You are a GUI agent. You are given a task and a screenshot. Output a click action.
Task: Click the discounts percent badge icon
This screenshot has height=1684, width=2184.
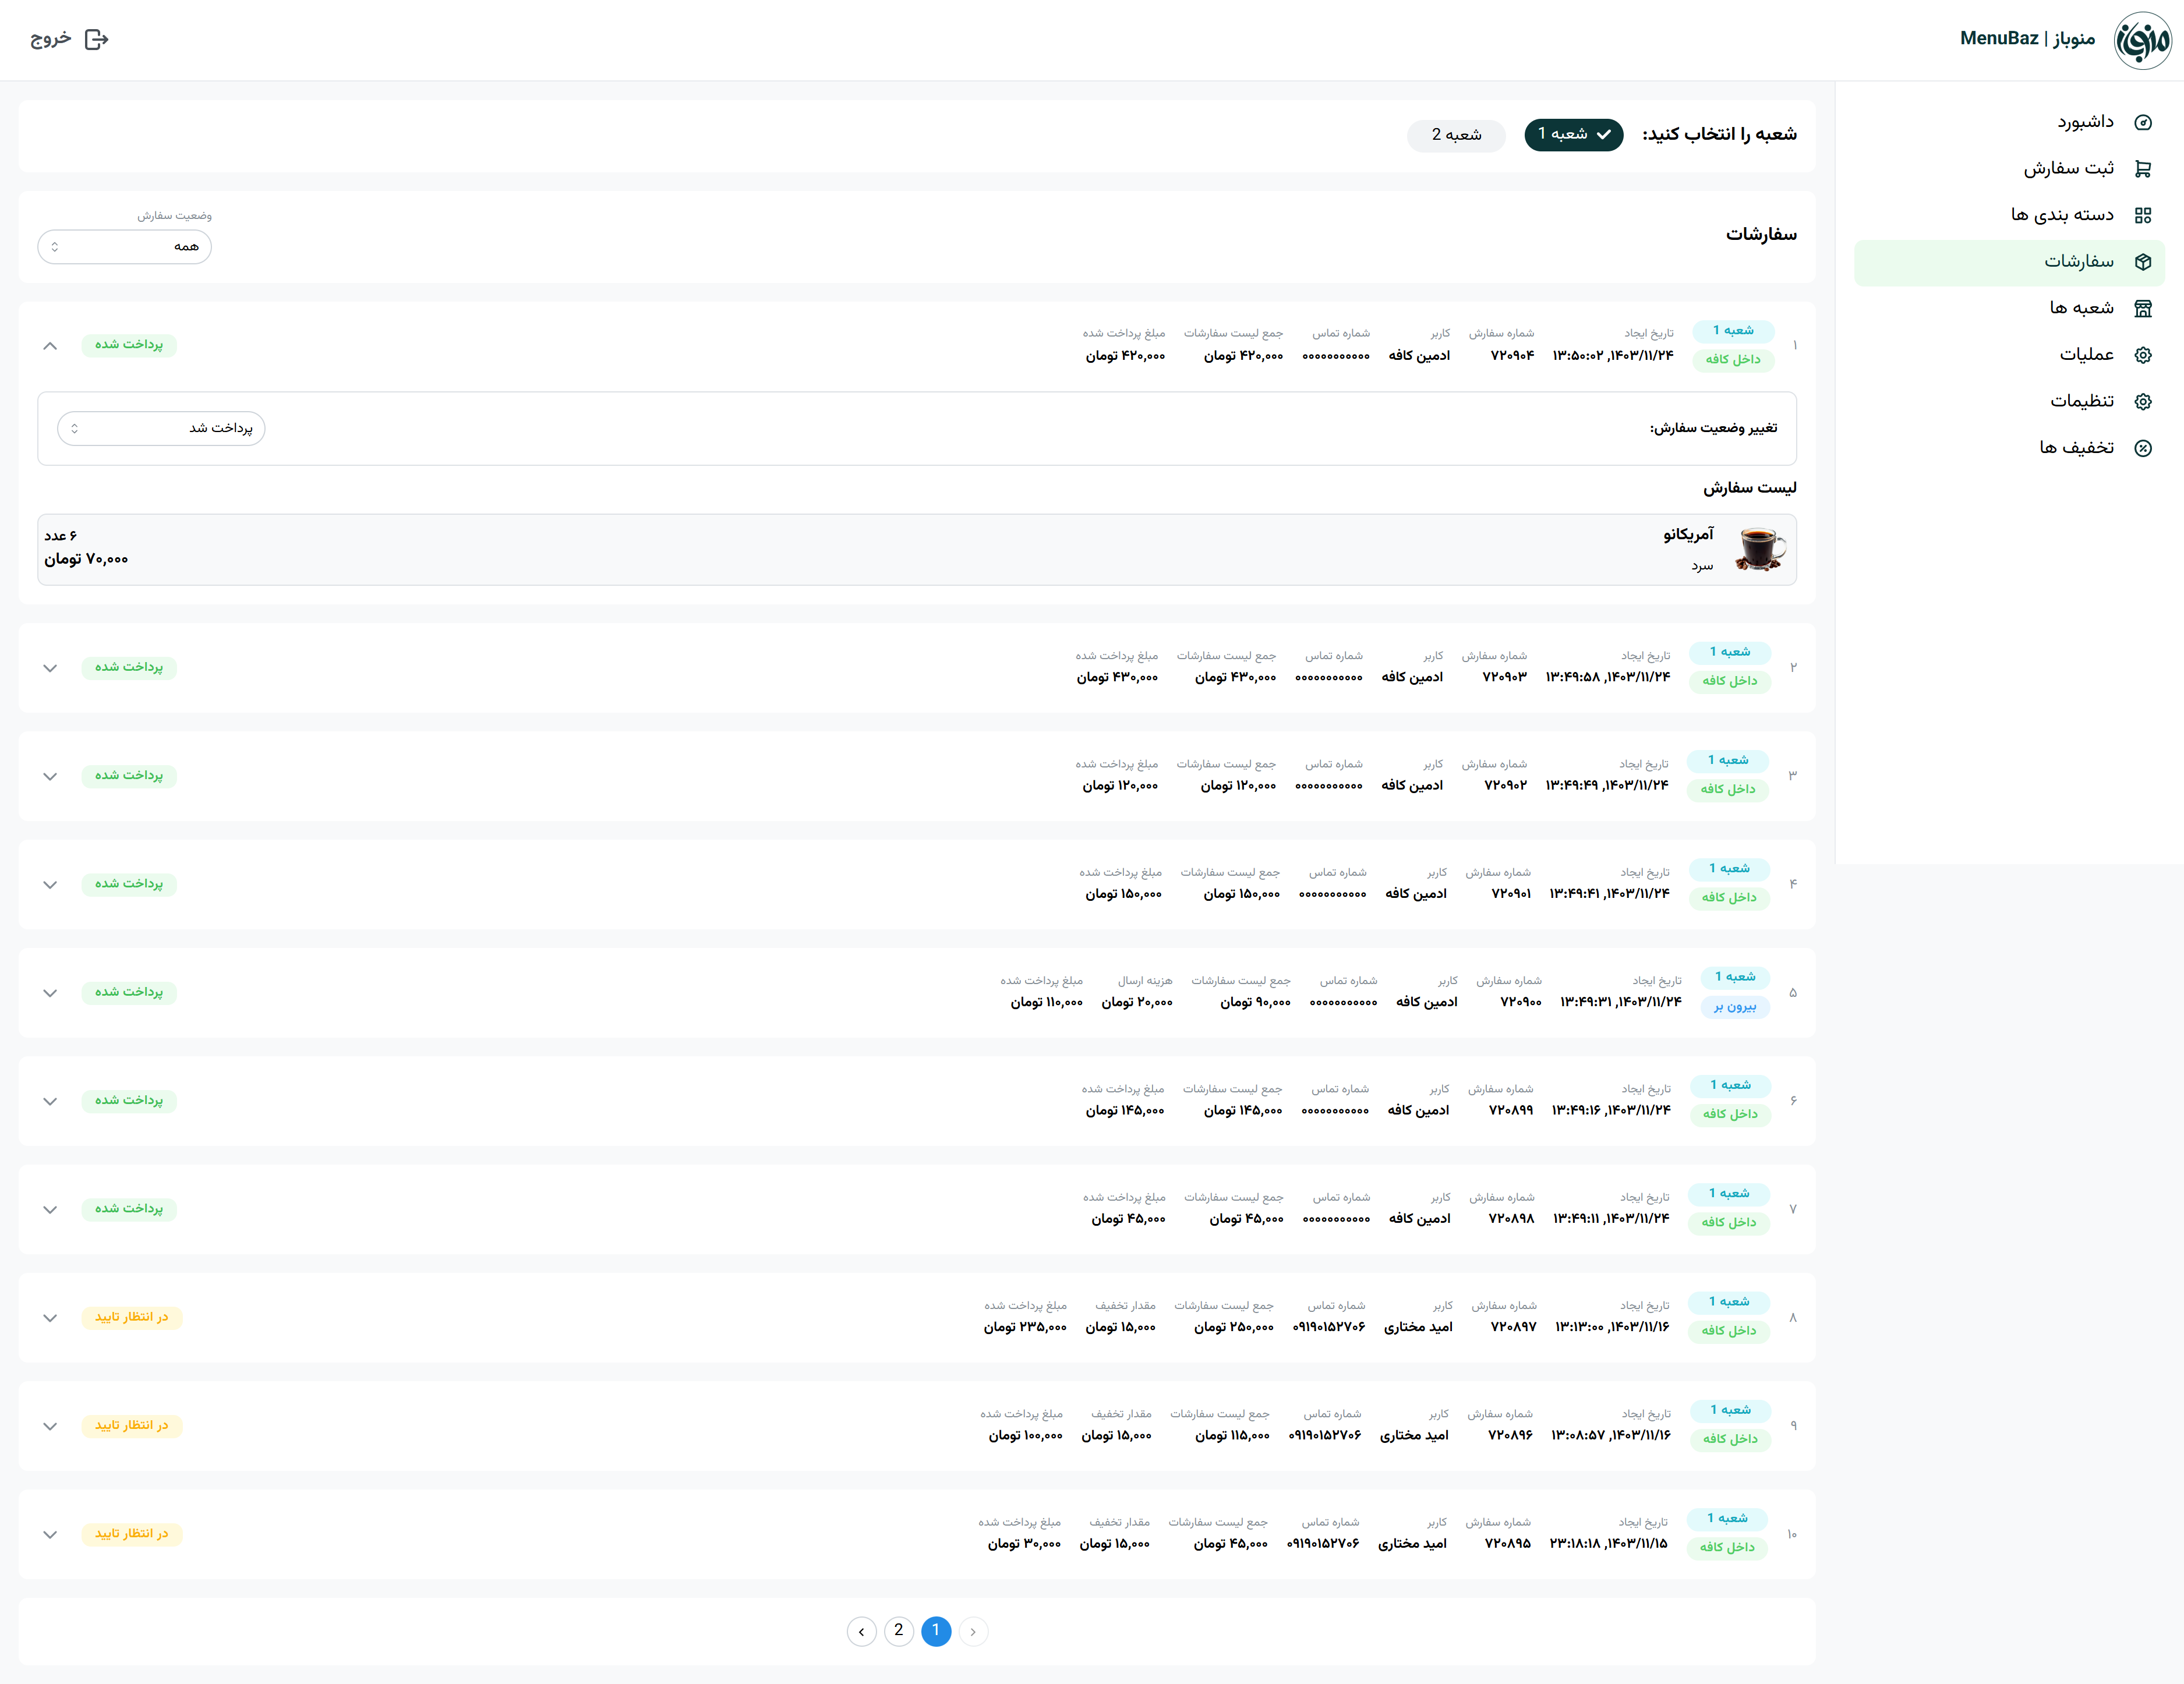(x=2142, y=448)
